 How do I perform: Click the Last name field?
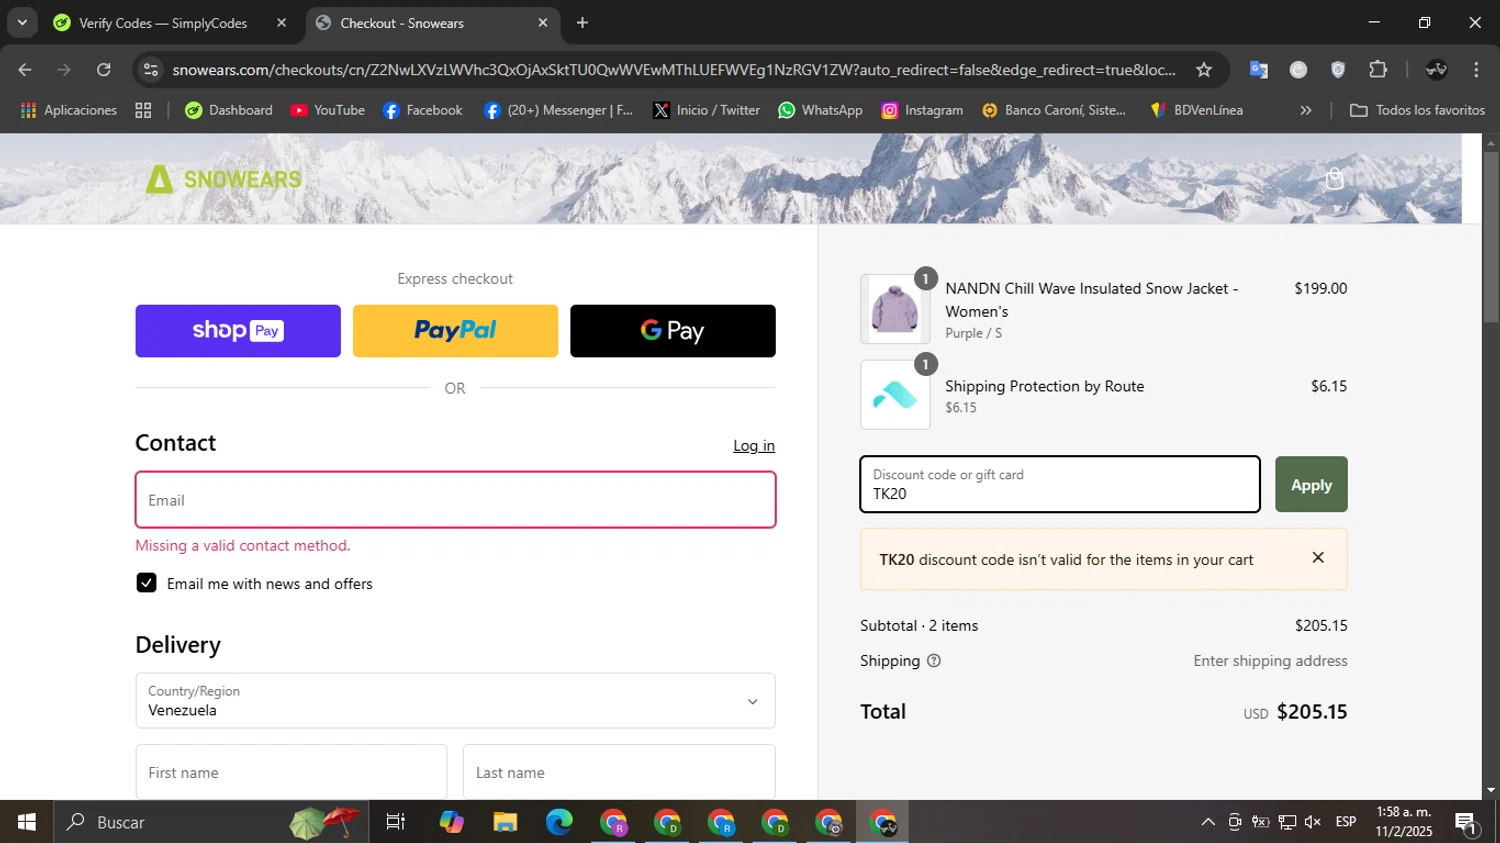pos(619,772)
